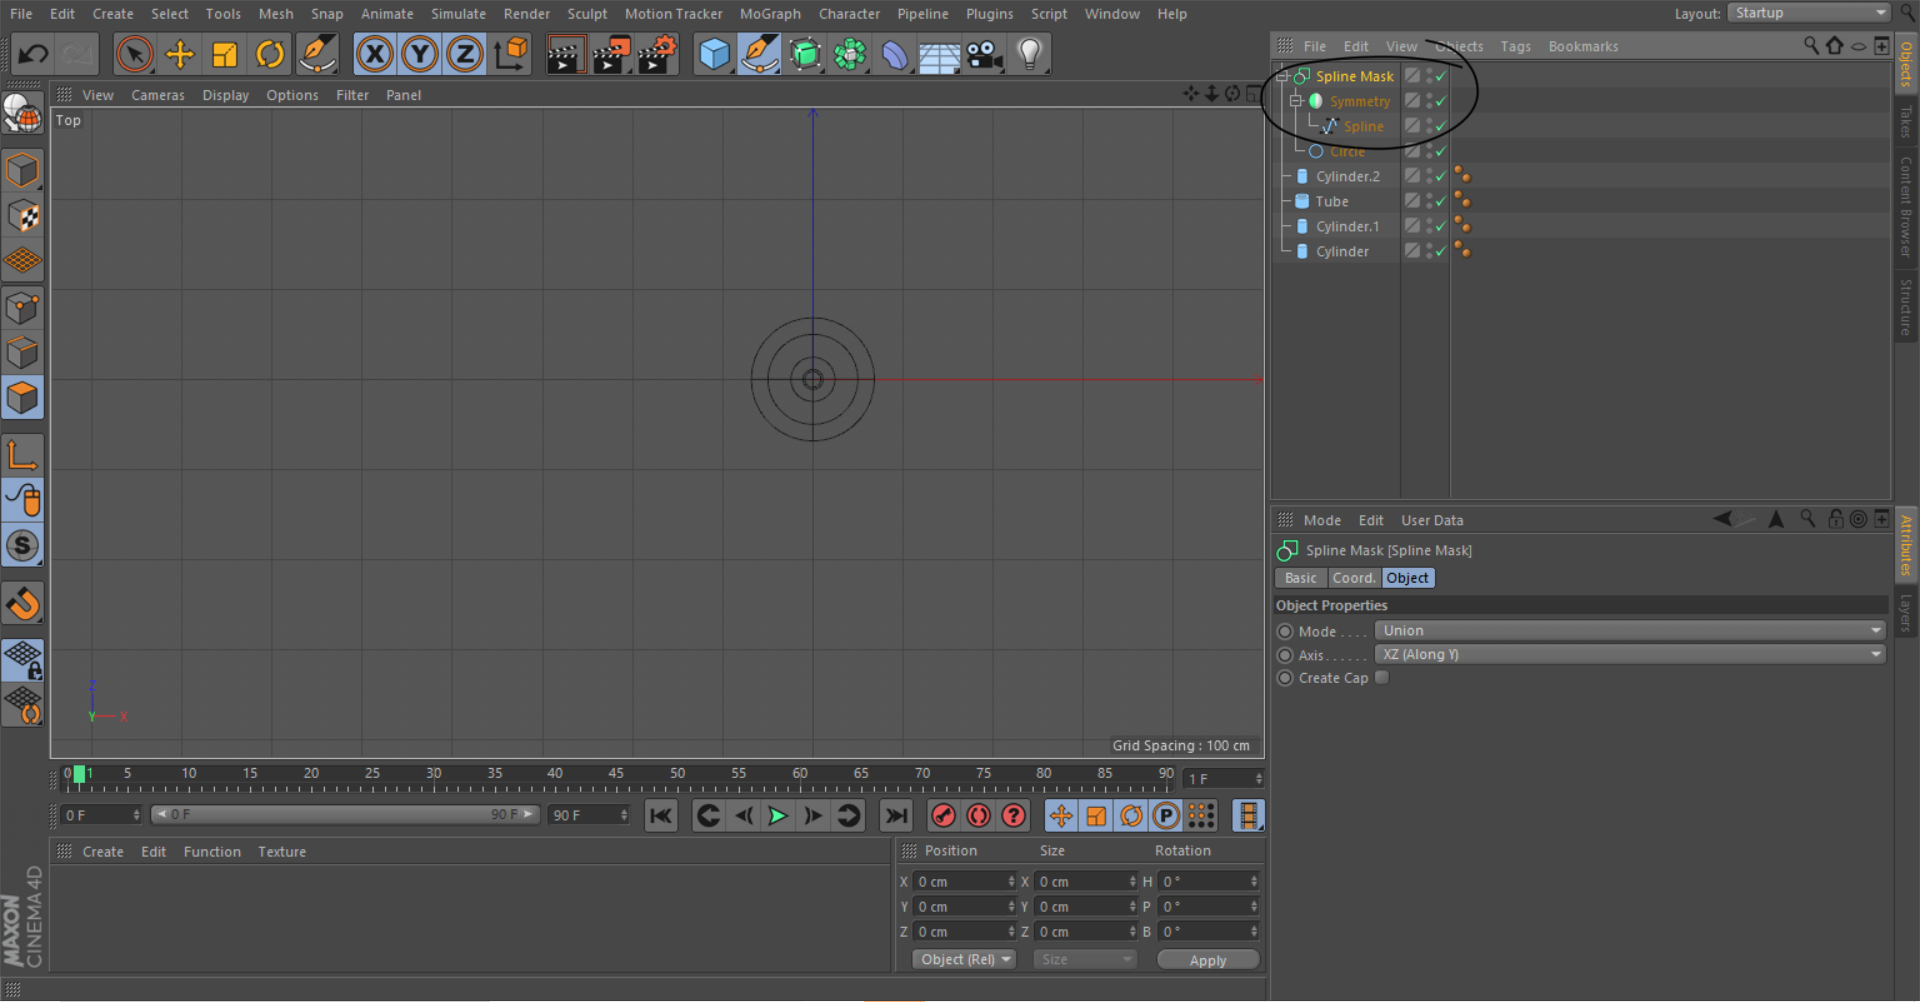The width and height of the screenshot is (1920, 1002).
Task: Click the Render to Picture Viewer icon
Action: (x=611, y=54)
